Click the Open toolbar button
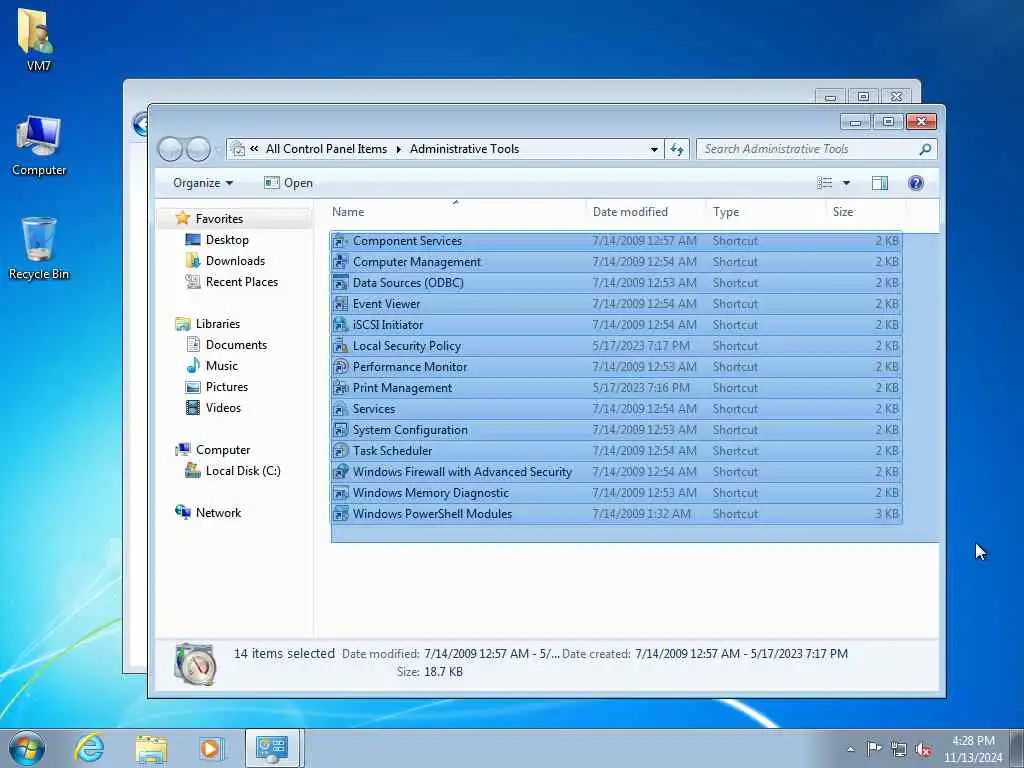This screenshot has height=768, width=1024. [x=288, y=184]
